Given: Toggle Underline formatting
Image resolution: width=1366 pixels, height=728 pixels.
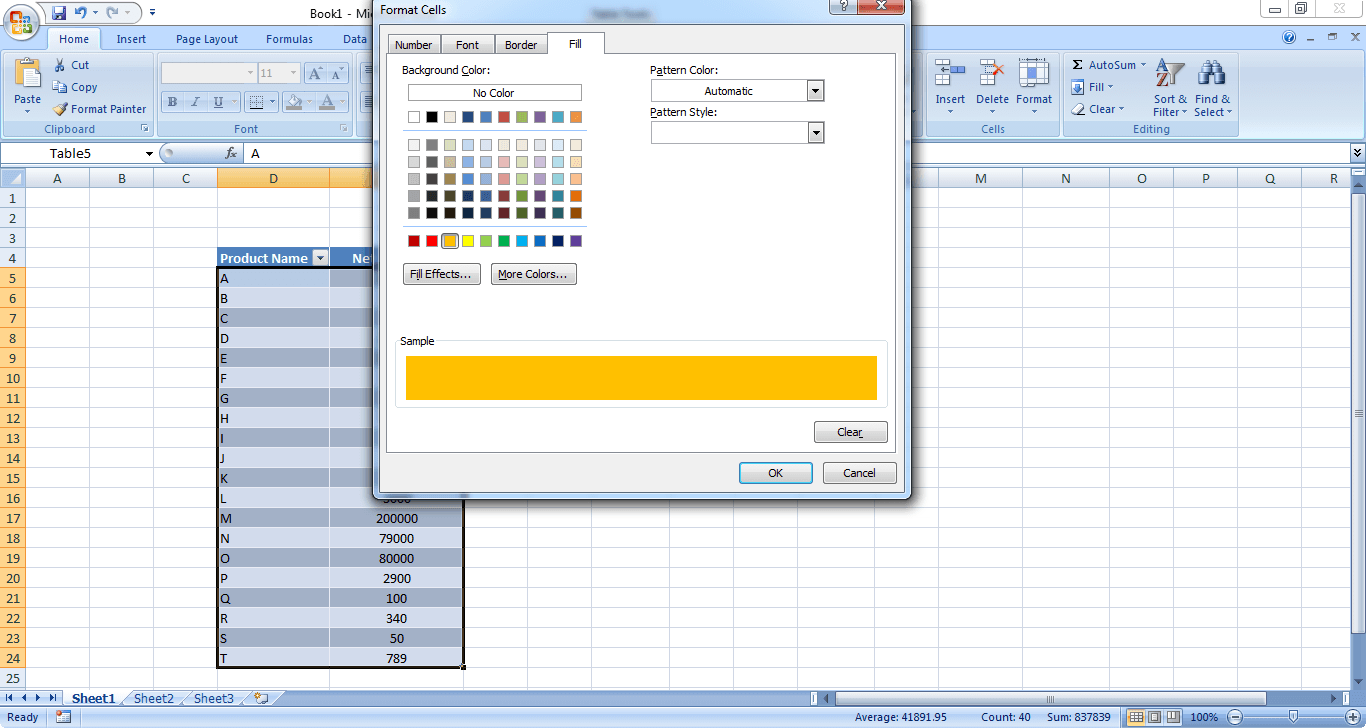Looking at the screenshot, I should [x=217, y=101].
